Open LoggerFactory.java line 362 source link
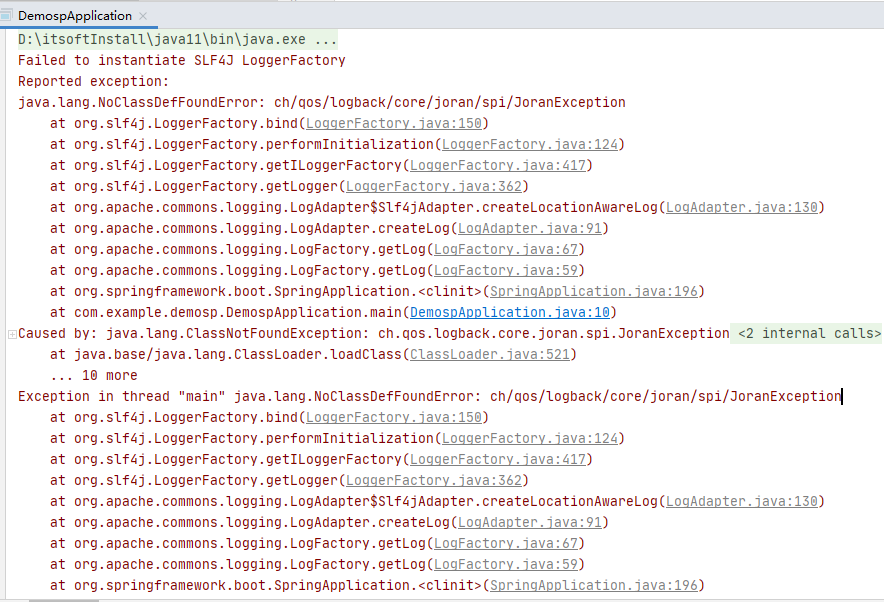This screenshot has height=602, width=884. (x=435, y=186)
